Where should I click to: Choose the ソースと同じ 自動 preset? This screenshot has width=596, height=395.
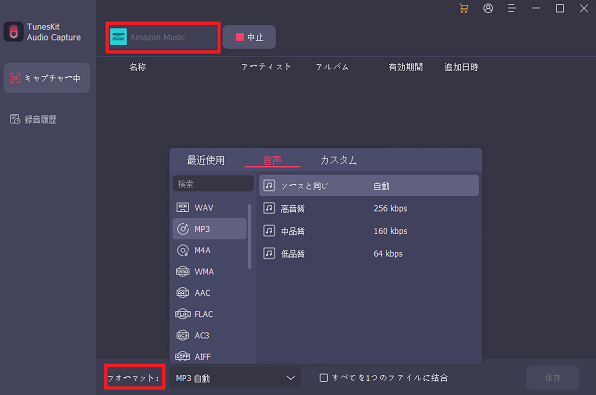click(369, 186)
